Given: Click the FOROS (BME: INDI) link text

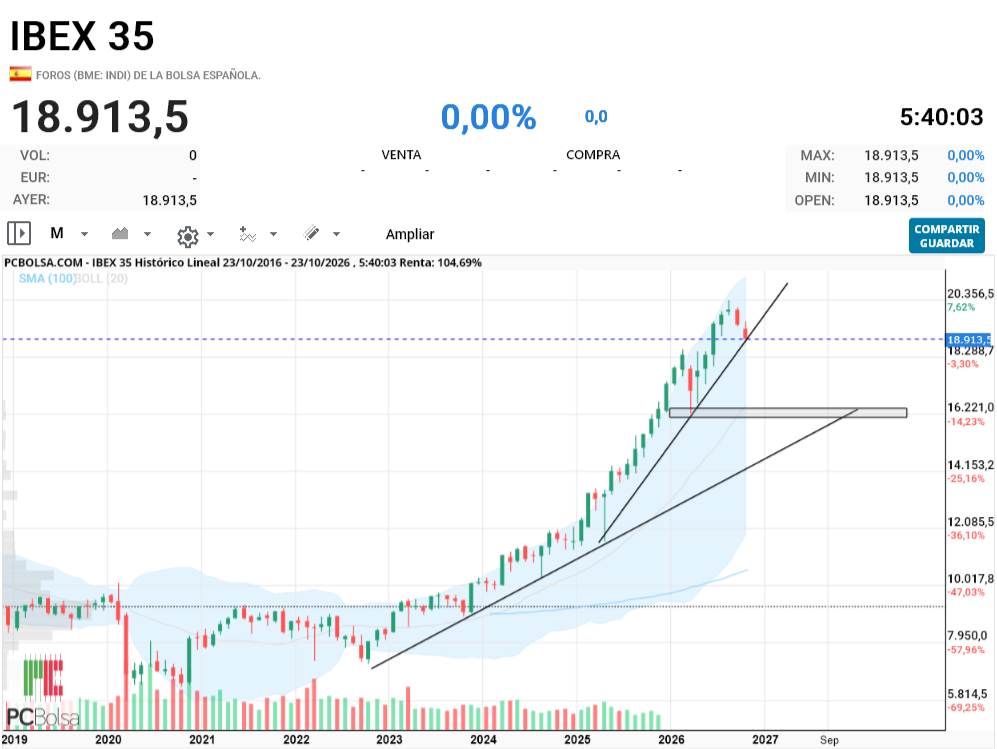Looking at the screenshot, I should [148, 75].
